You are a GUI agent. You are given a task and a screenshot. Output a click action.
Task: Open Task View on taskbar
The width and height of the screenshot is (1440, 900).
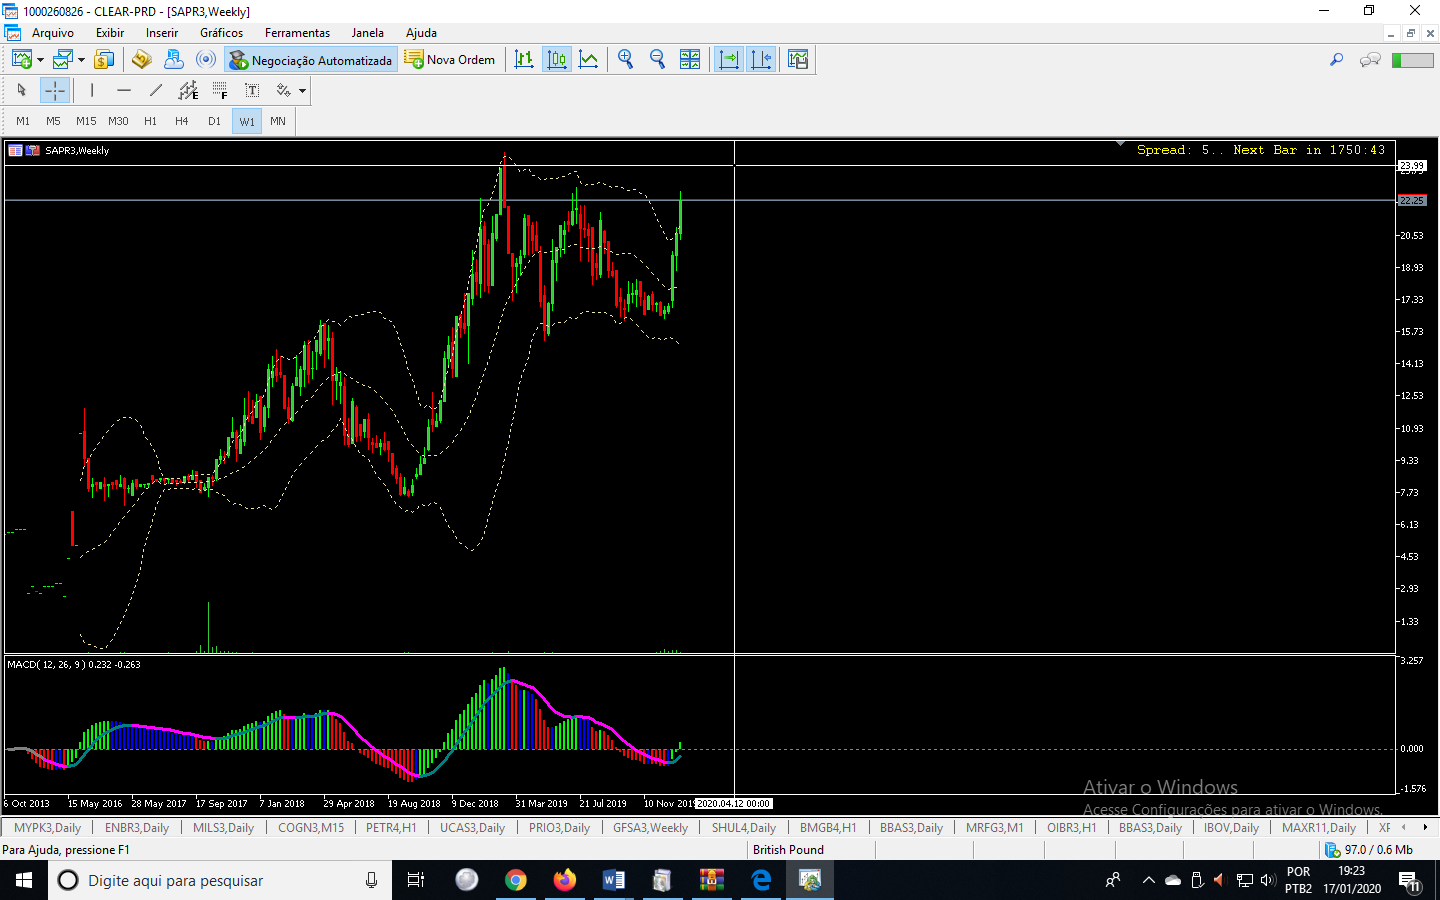[416, 880]
